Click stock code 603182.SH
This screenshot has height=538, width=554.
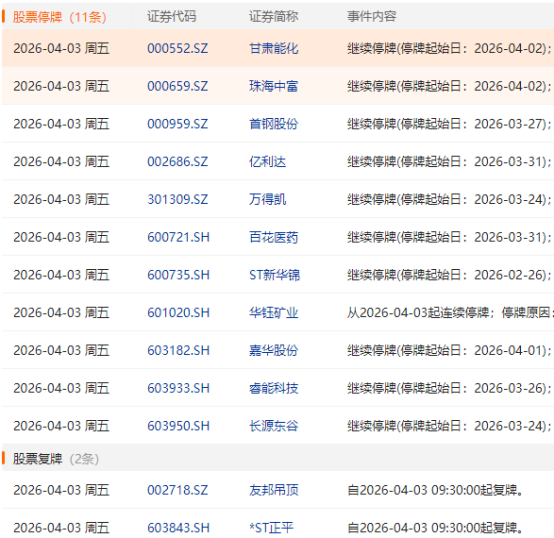[178, 351]
